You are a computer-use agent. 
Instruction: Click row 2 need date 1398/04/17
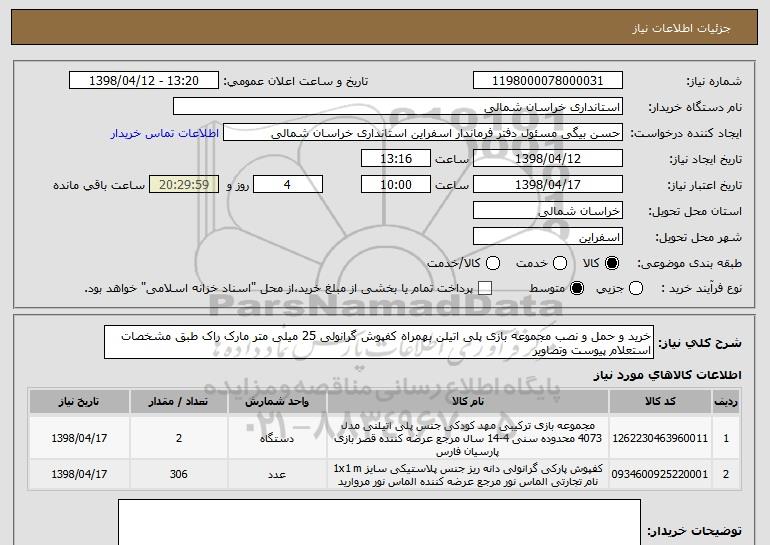click(79, 474)
